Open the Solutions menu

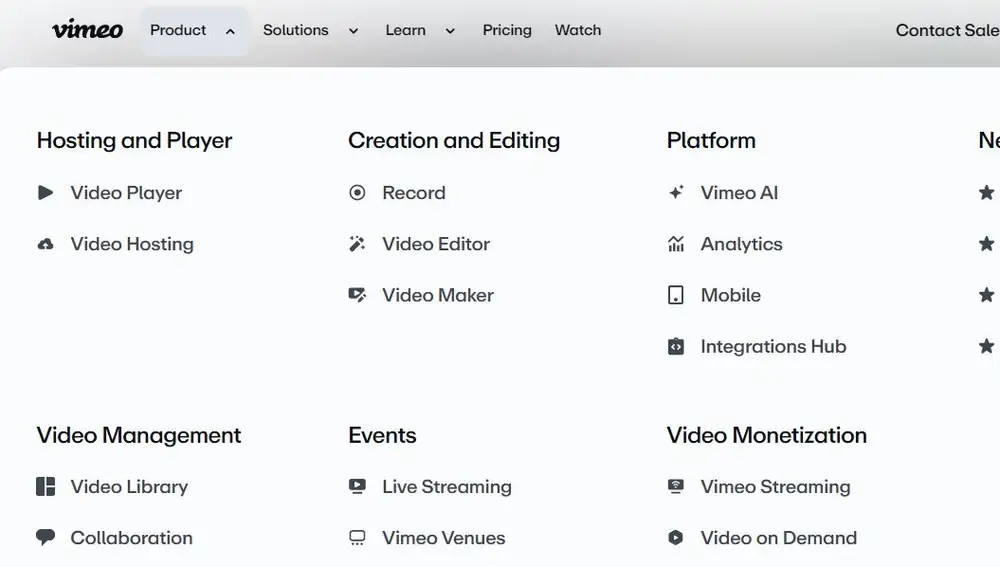(295, 30)
